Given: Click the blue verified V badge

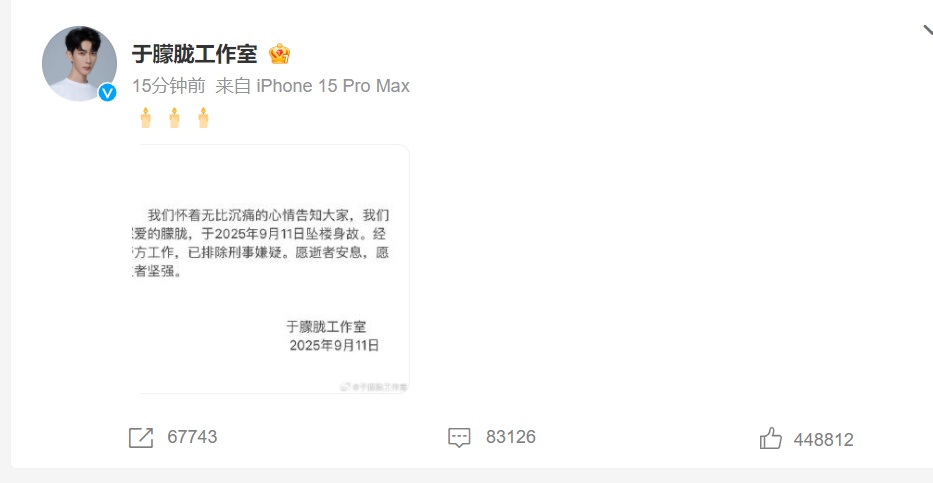Looking at the screenshot, I should [x=107, y=92].
